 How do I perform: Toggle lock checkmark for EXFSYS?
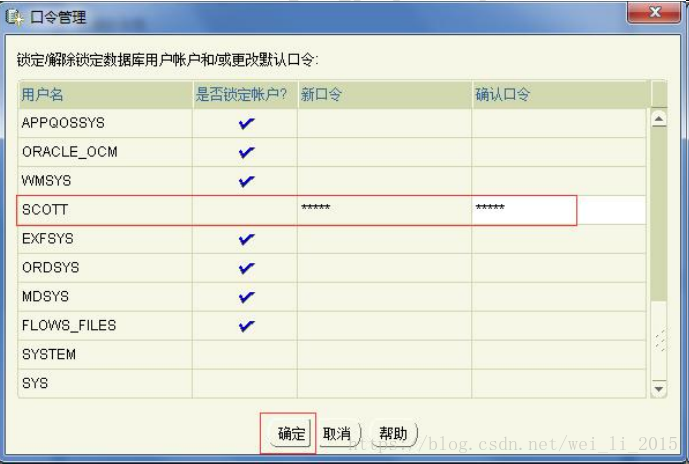click(246, 239)
